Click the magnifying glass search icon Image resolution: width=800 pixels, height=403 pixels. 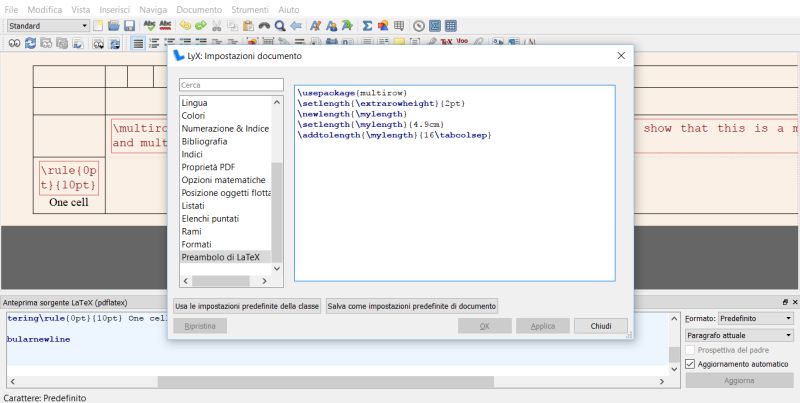[x=280, y=26]
